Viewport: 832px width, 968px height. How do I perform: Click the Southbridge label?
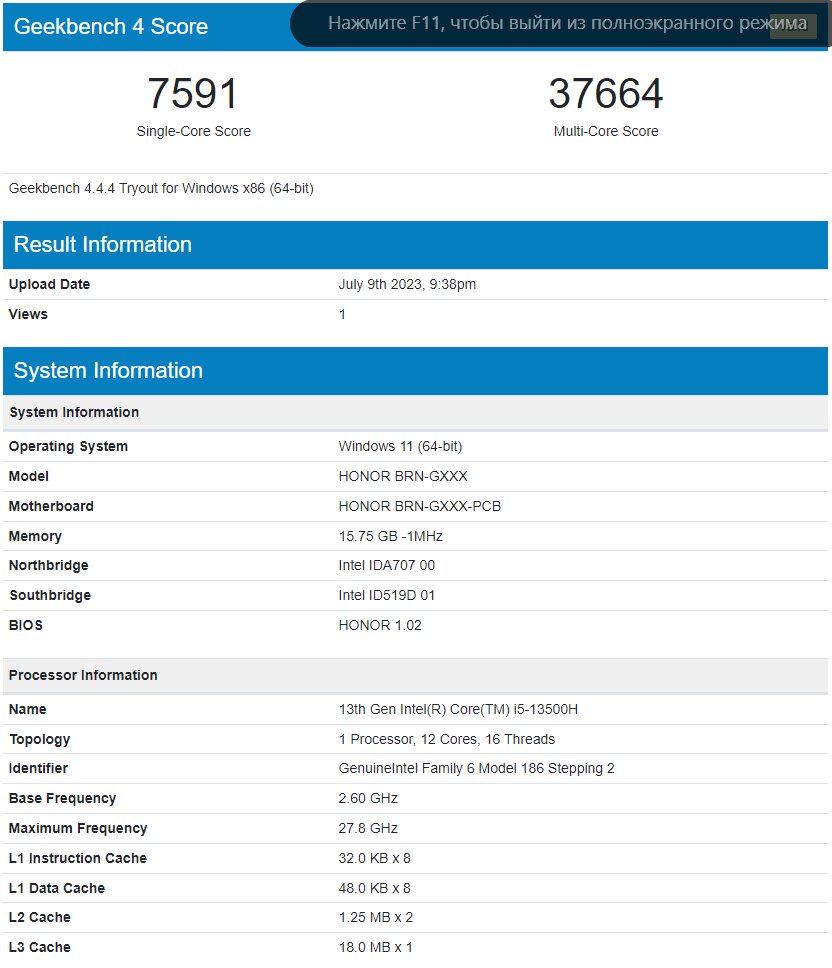click(50, 595)
